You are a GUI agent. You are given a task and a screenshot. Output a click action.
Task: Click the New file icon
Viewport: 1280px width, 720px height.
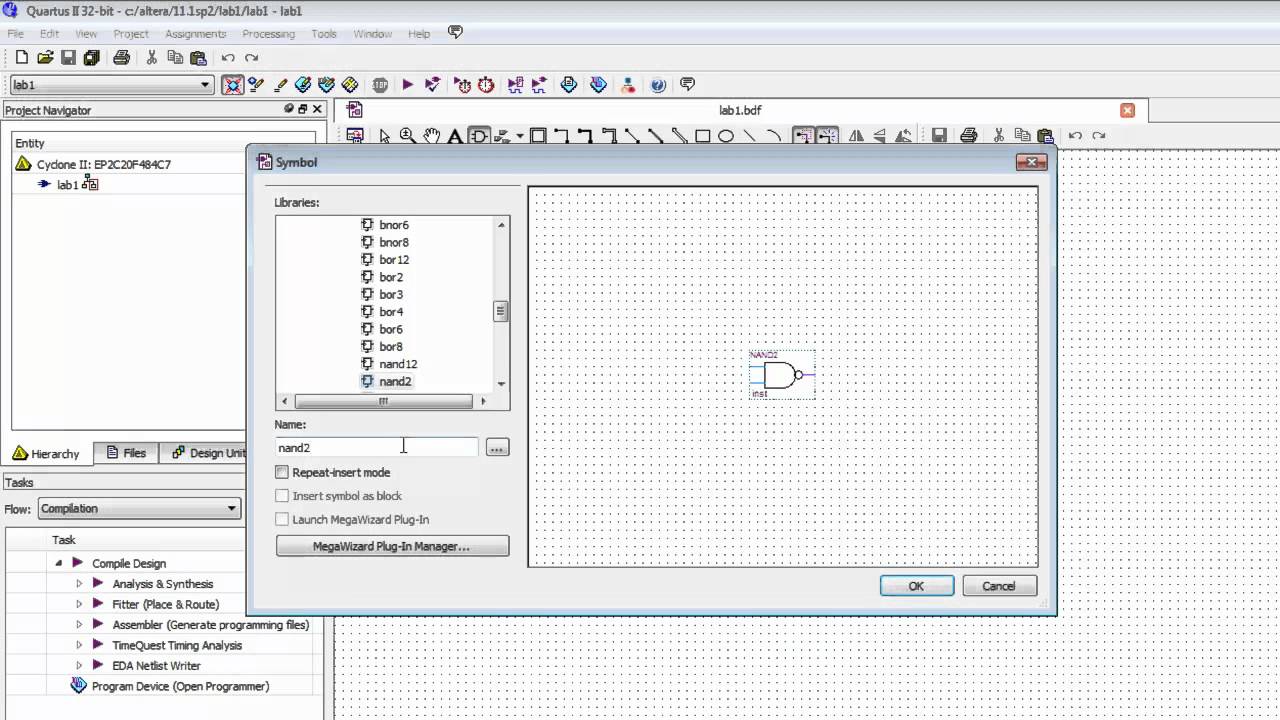pyautogui.click(x=21, y=58)
